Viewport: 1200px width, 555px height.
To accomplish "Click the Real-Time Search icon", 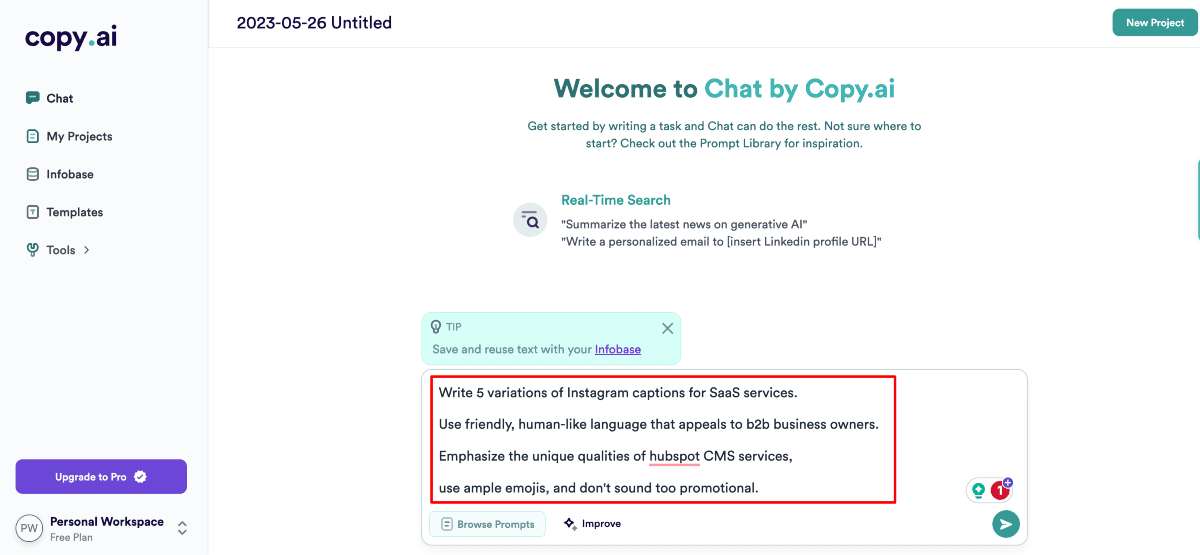I will coord(530,220).
